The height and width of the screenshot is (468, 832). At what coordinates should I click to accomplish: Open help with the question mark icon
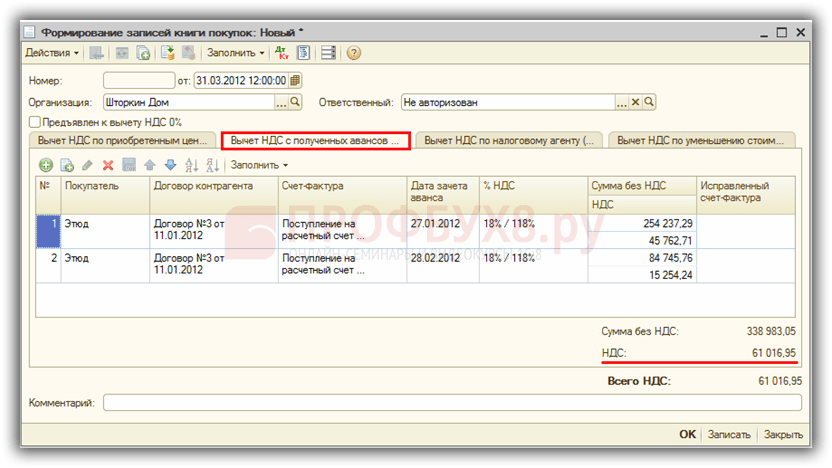tap(353, 53)
